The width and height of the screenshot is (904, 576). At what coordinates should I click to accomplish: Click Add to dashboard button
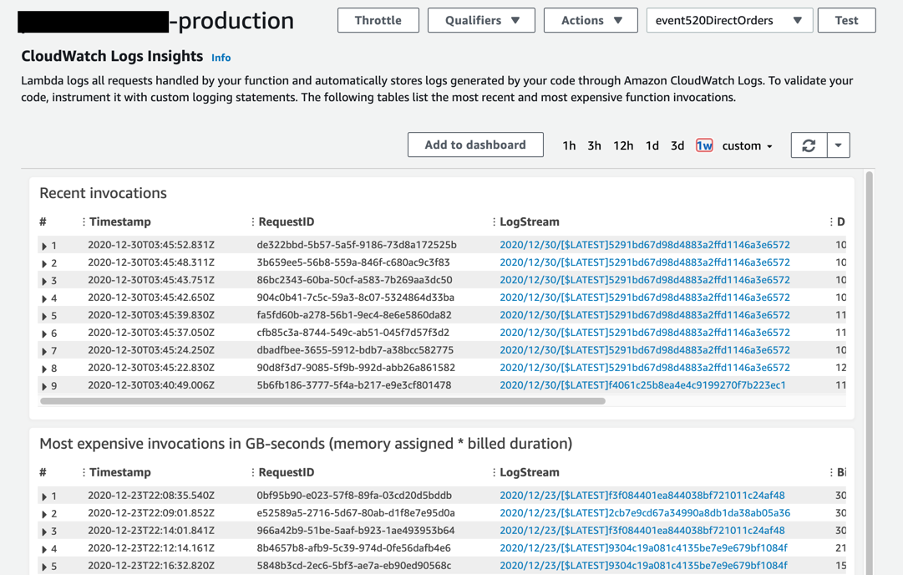pyautogui.click(x=475, y=145)
